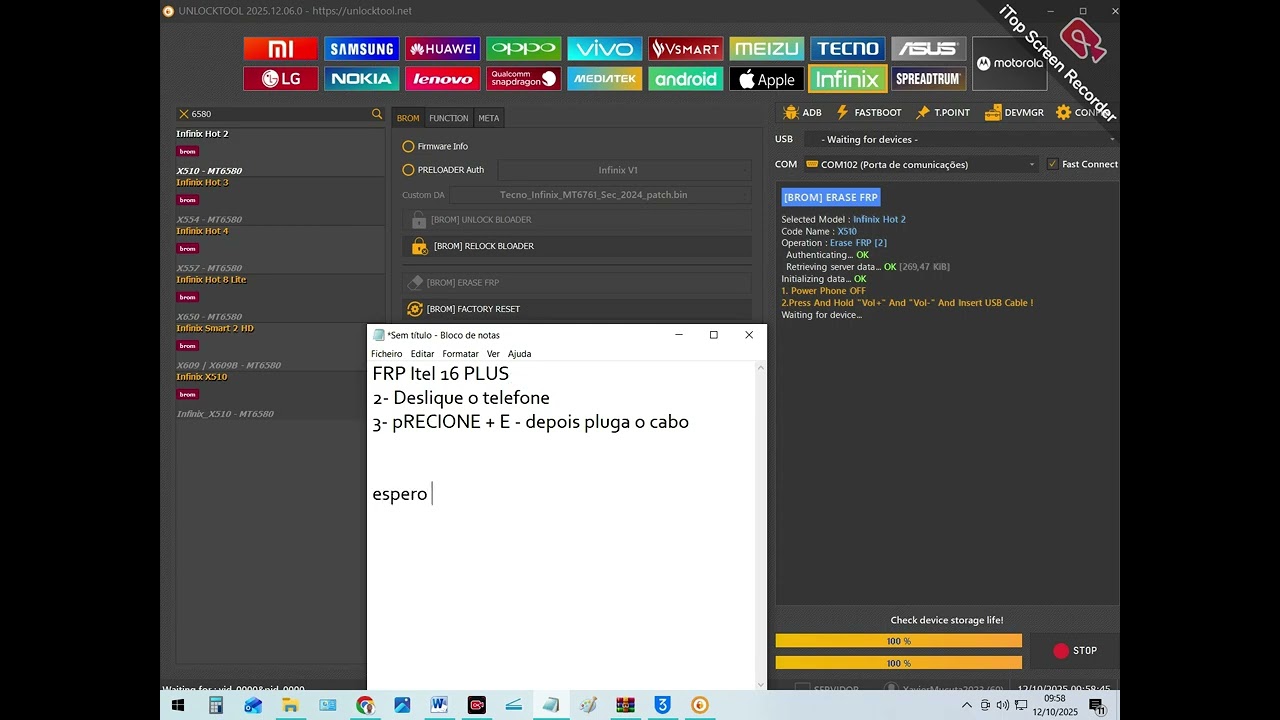Open DEVMGR device manager
The width and height of the screenshot is (1280, 720).
click(x=1014, y=113)
